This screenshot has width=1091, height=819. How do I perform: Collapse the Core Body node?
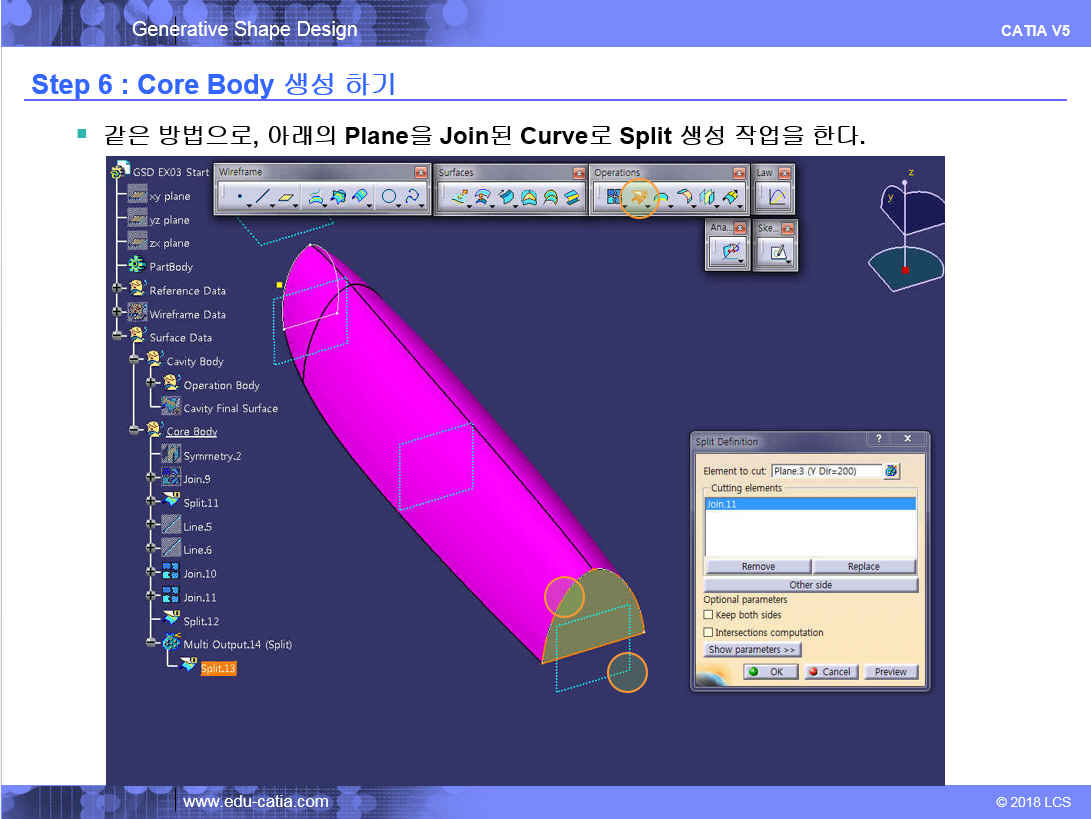[x=135, y=432]
